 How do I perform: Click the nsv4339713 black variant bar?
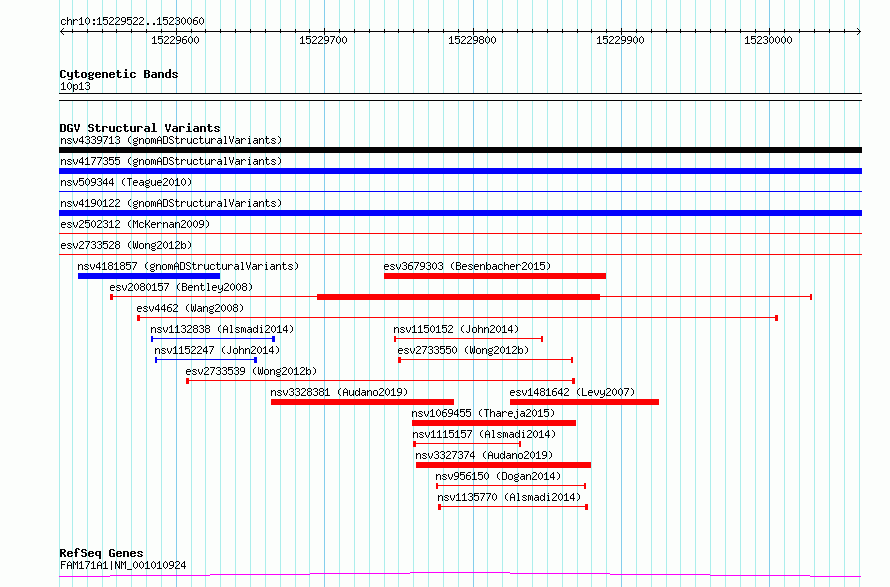pos(460,150)
